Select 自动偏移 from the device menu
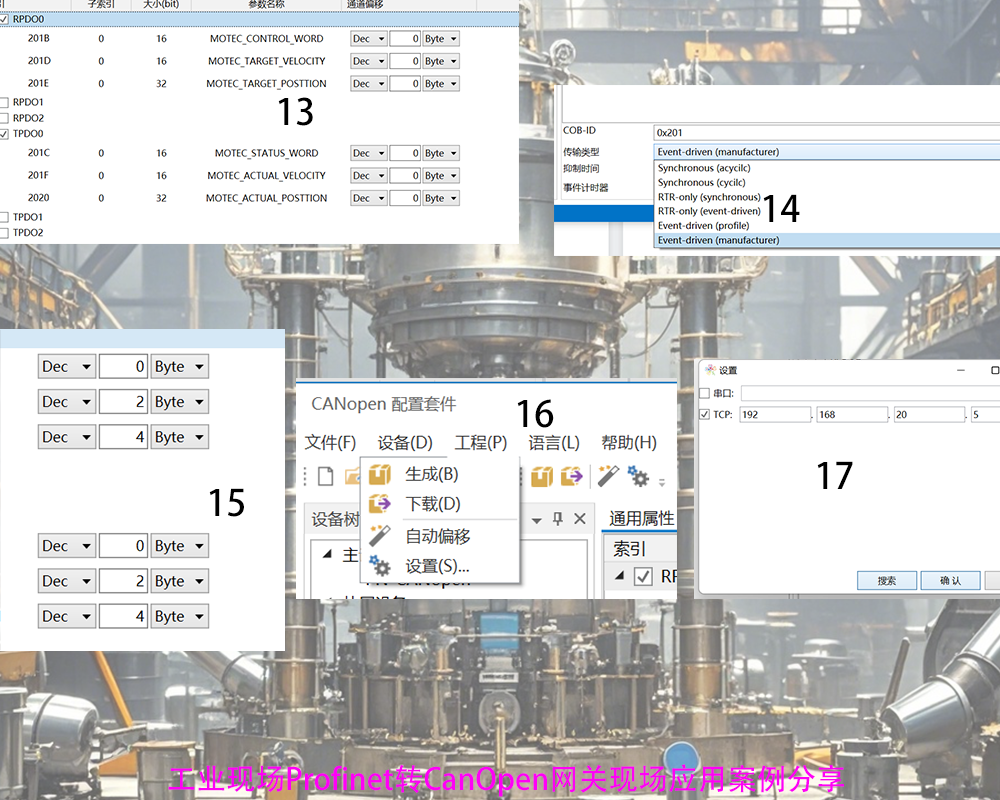The image size is (1000, 800). (440, 537)
